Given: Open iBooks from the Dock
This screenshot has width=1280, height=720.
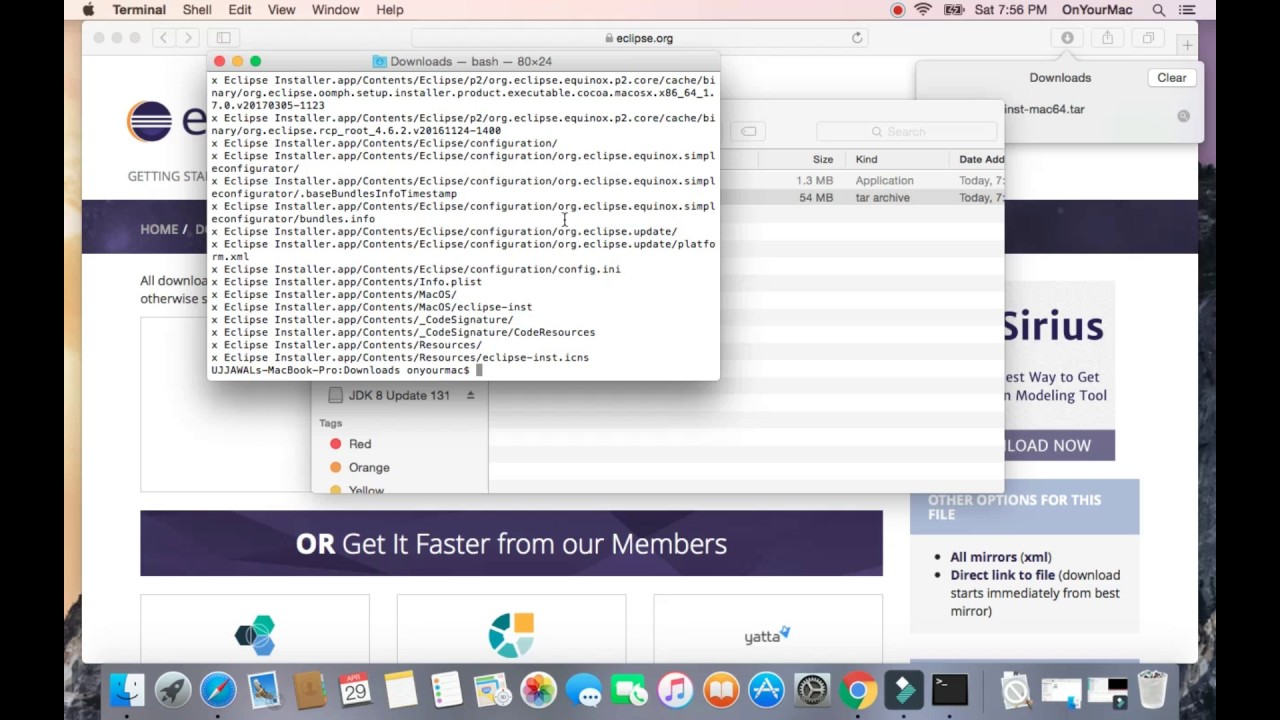Looking at the screenshot, I should click(721, 690).
